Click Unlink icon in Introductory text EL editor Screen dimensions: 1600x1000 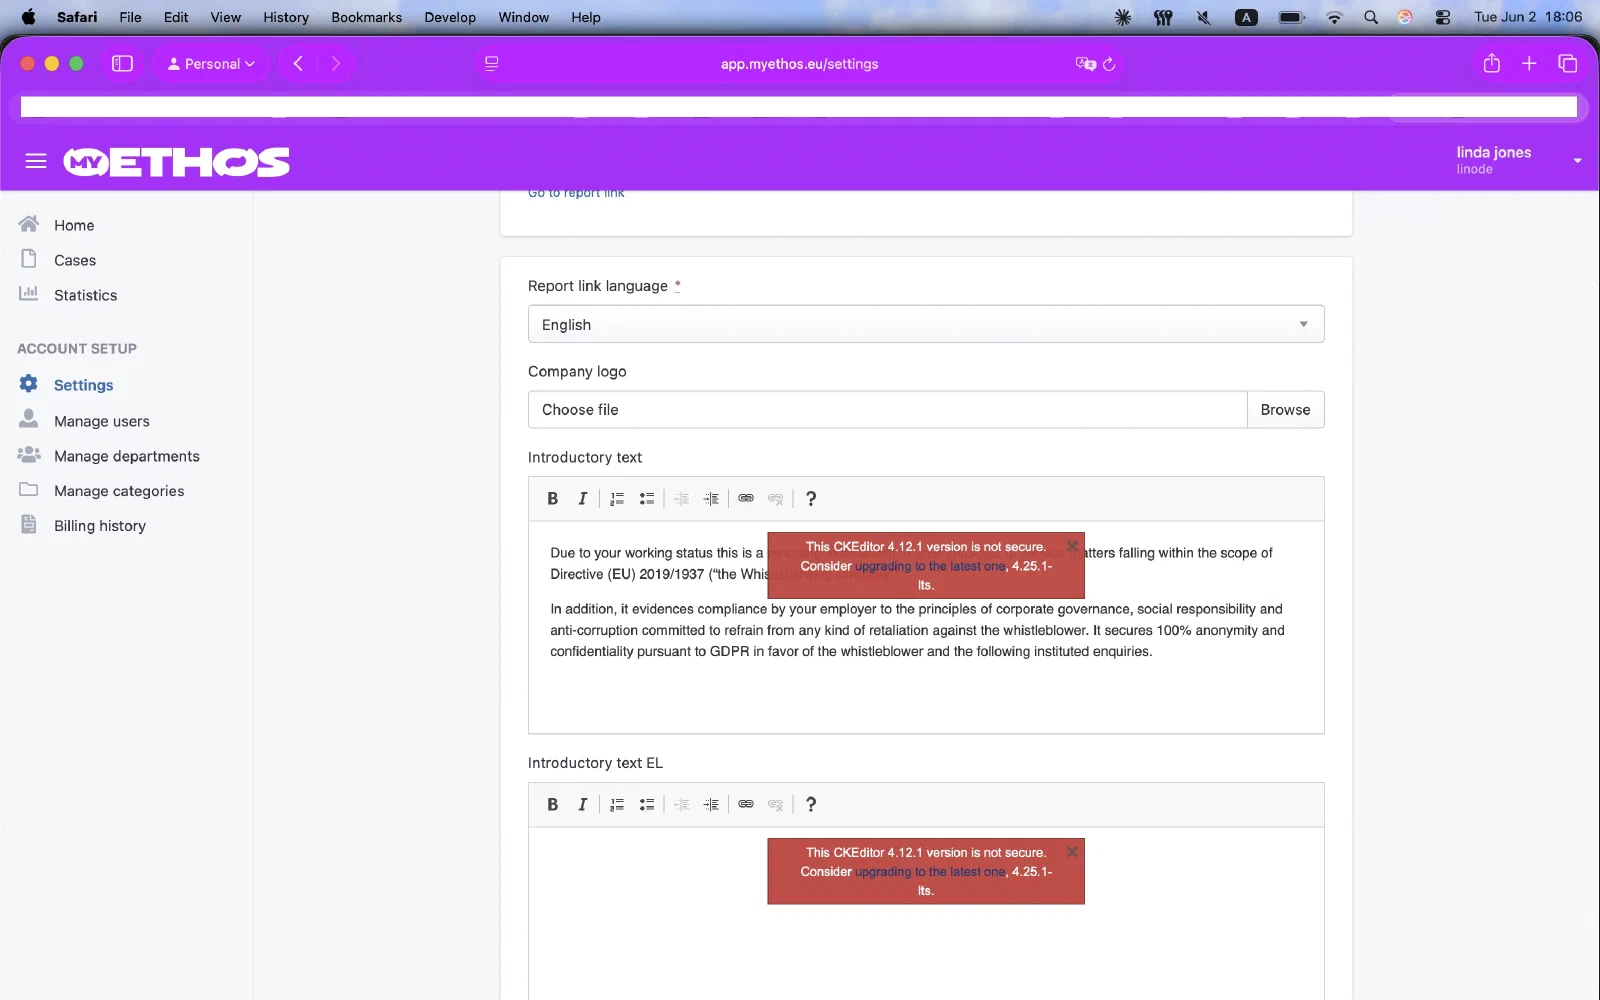click(776, 804)
